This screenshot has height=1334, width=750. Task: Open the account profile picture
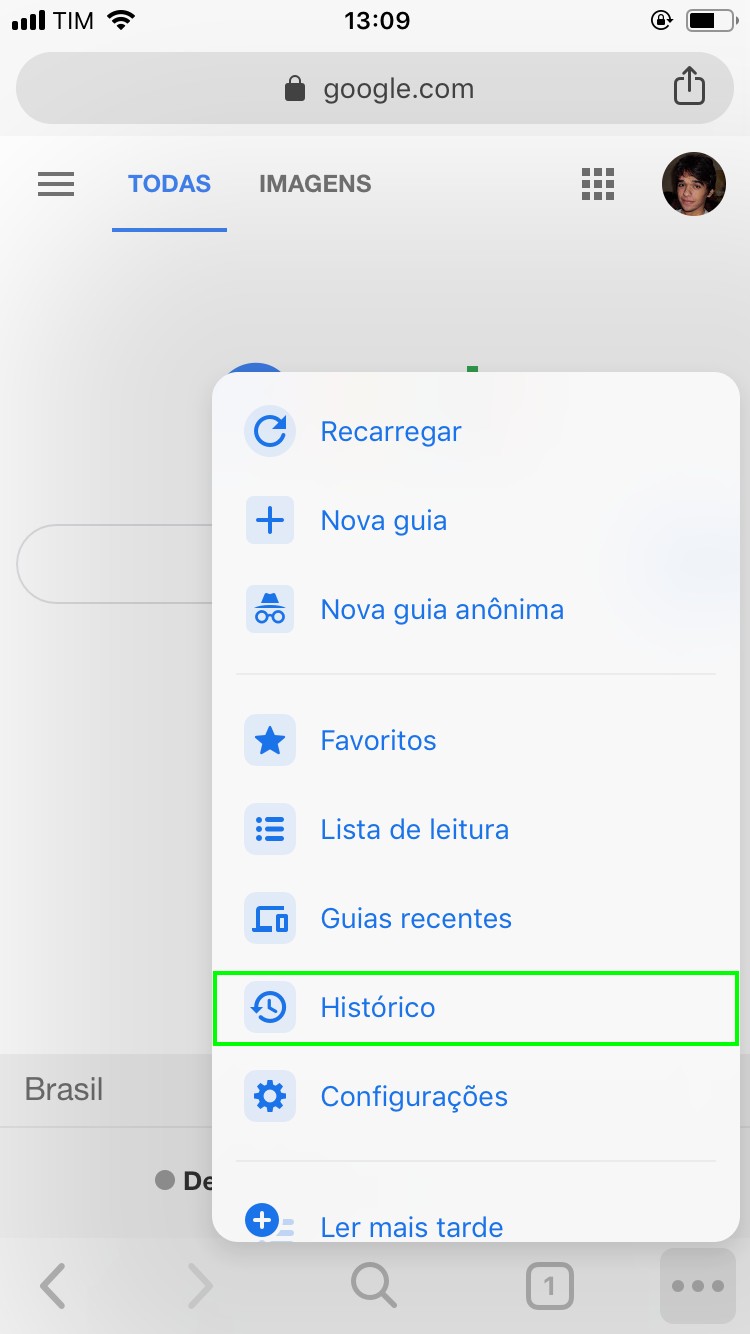click(x=694, y=184)
